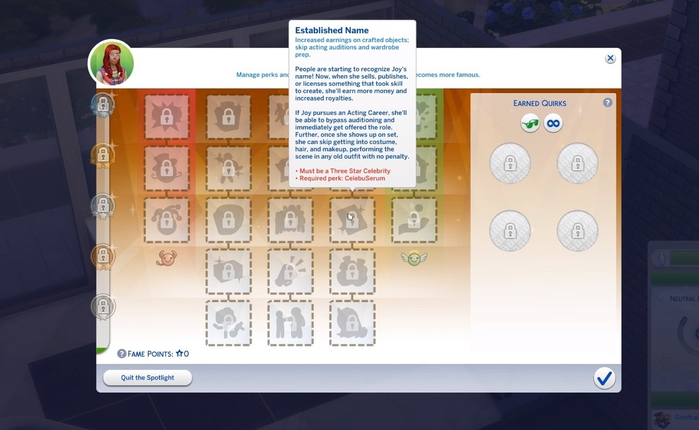Click the red devil face reputation icon

[x=166, y=258]
